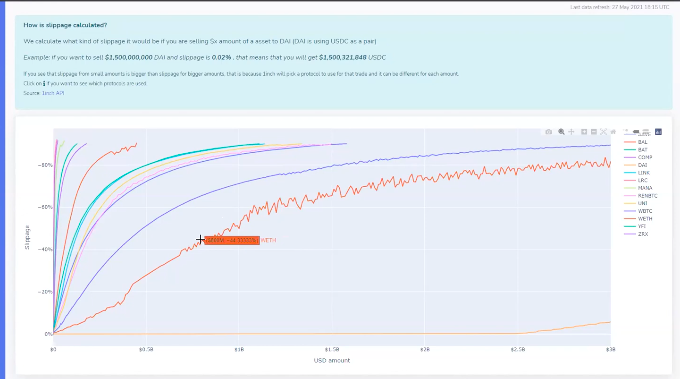Image resolution: width=680 pixels, height=379 pixels.
Task: Toggle YFI trace in the legend
Action: tap(635, 226)
